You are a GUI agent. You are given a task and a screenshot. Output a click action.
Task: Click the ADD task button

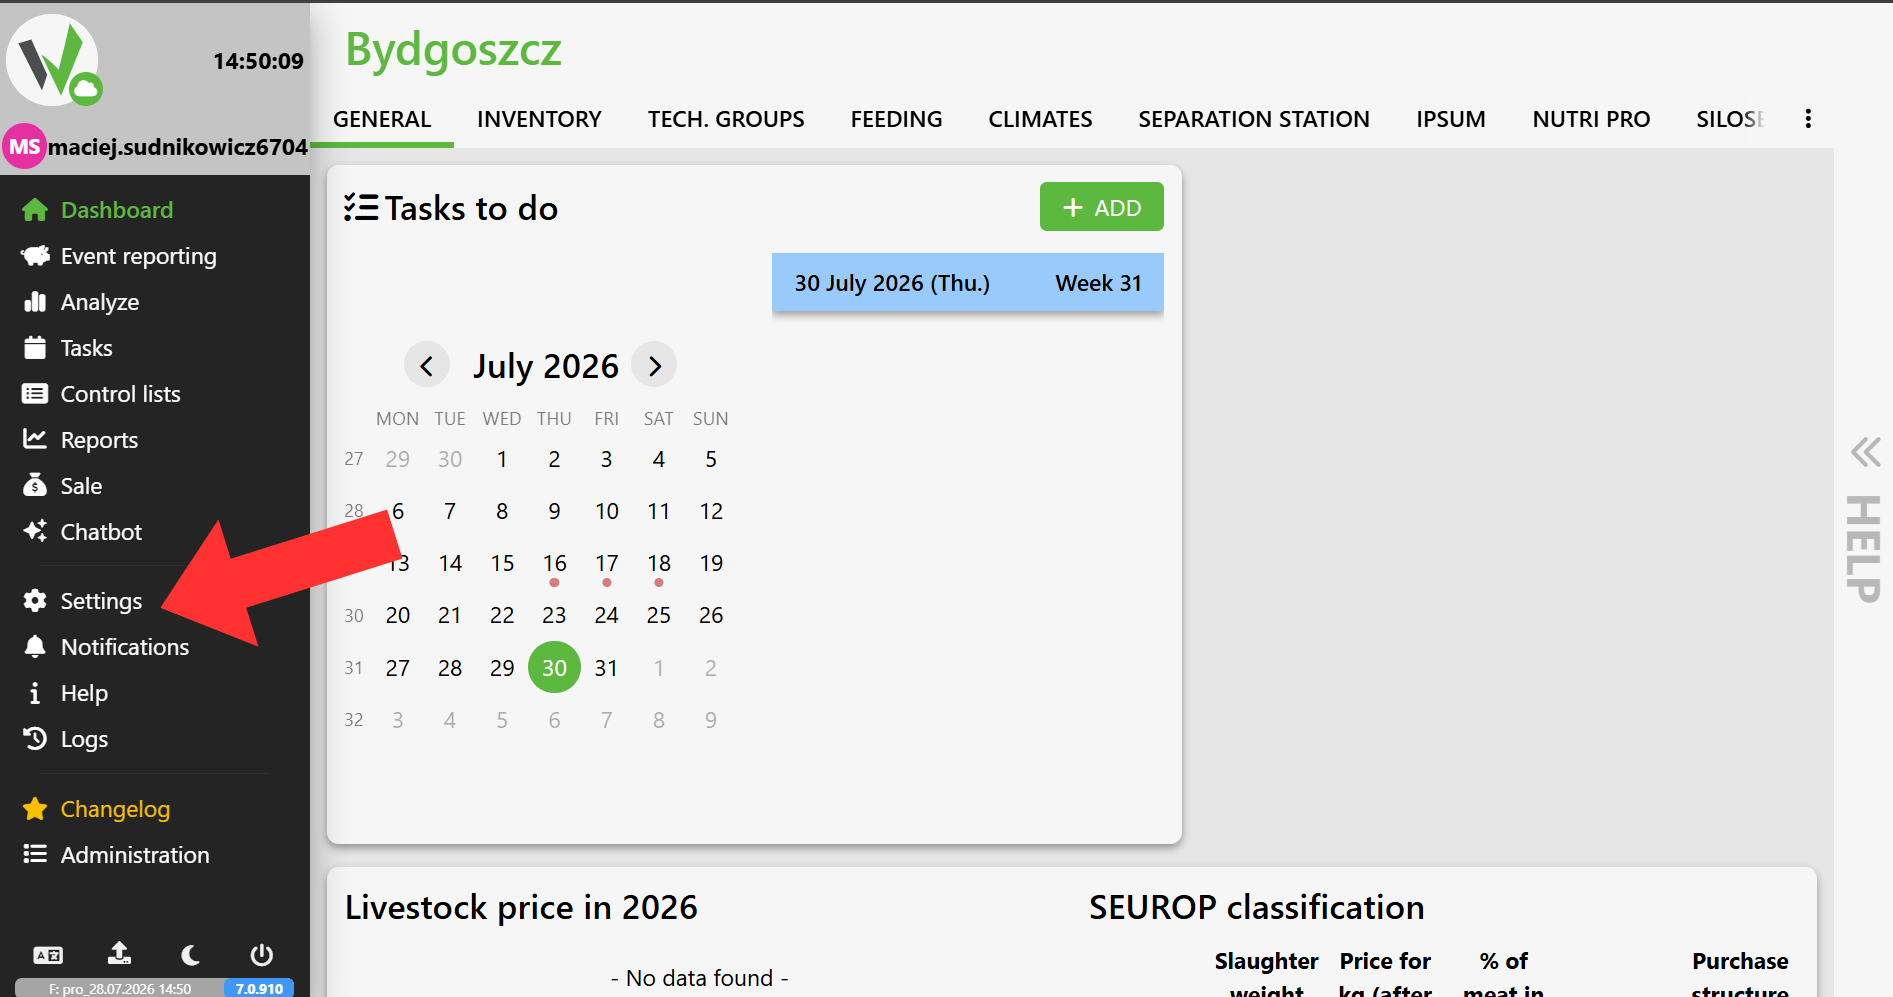pos(1102,207)
